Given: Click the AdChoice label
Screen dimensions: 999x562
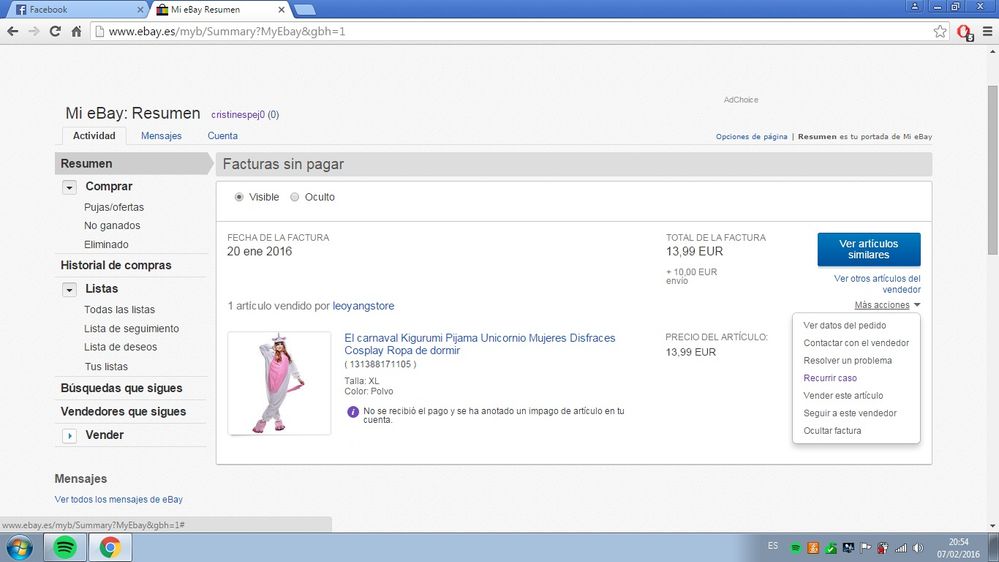Looking at the screenshot, I should point(740,100).
